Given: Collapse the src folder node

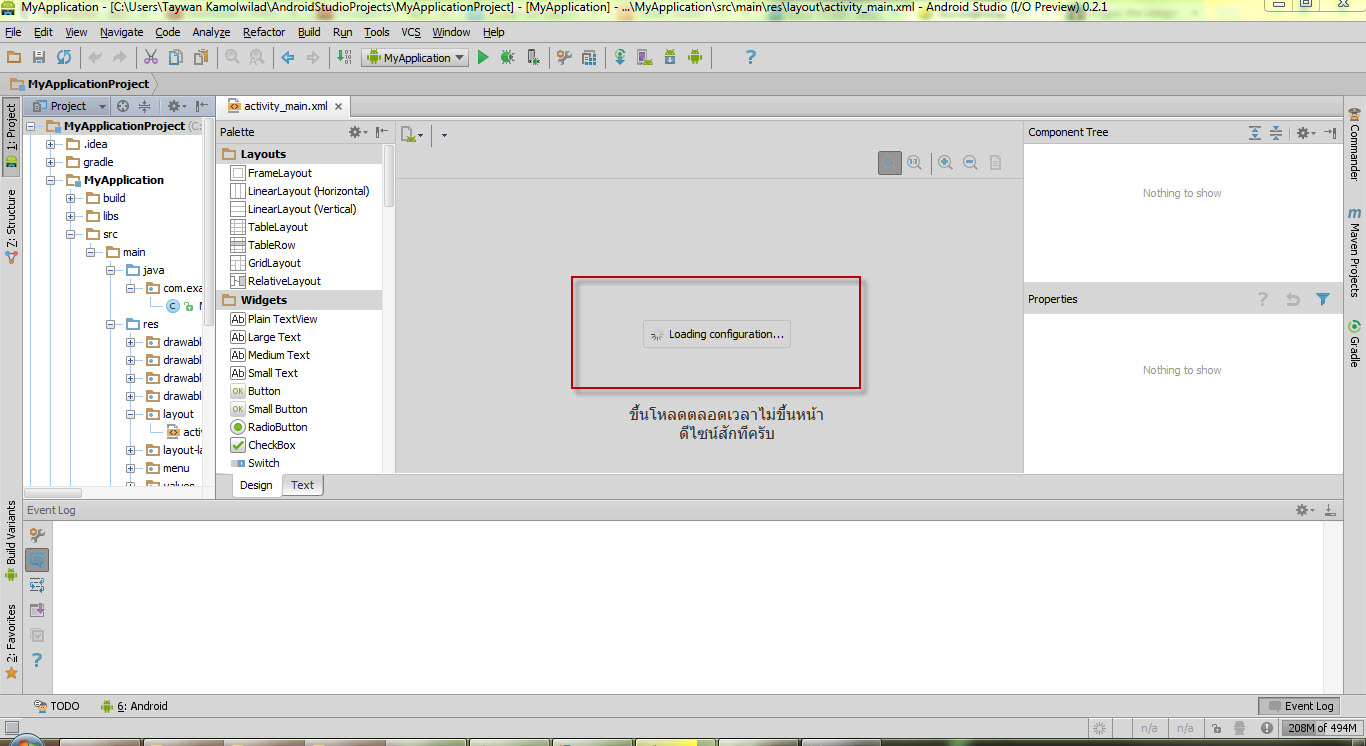Looking at the screenshot, I should pos(71,234).
